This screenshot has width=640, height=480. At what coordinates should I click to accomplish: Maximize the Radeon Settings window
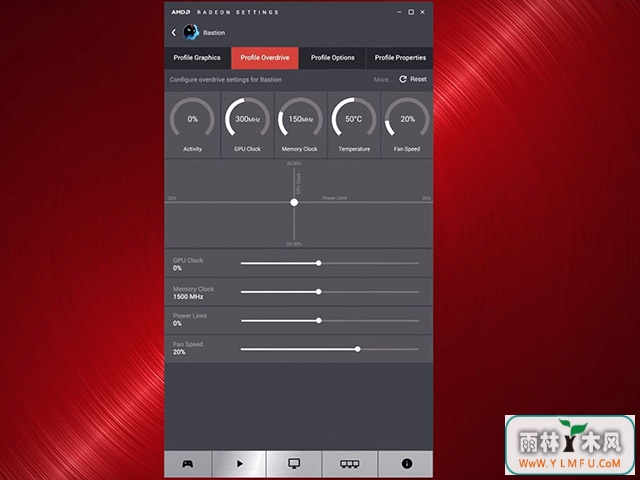click(411, 12)
